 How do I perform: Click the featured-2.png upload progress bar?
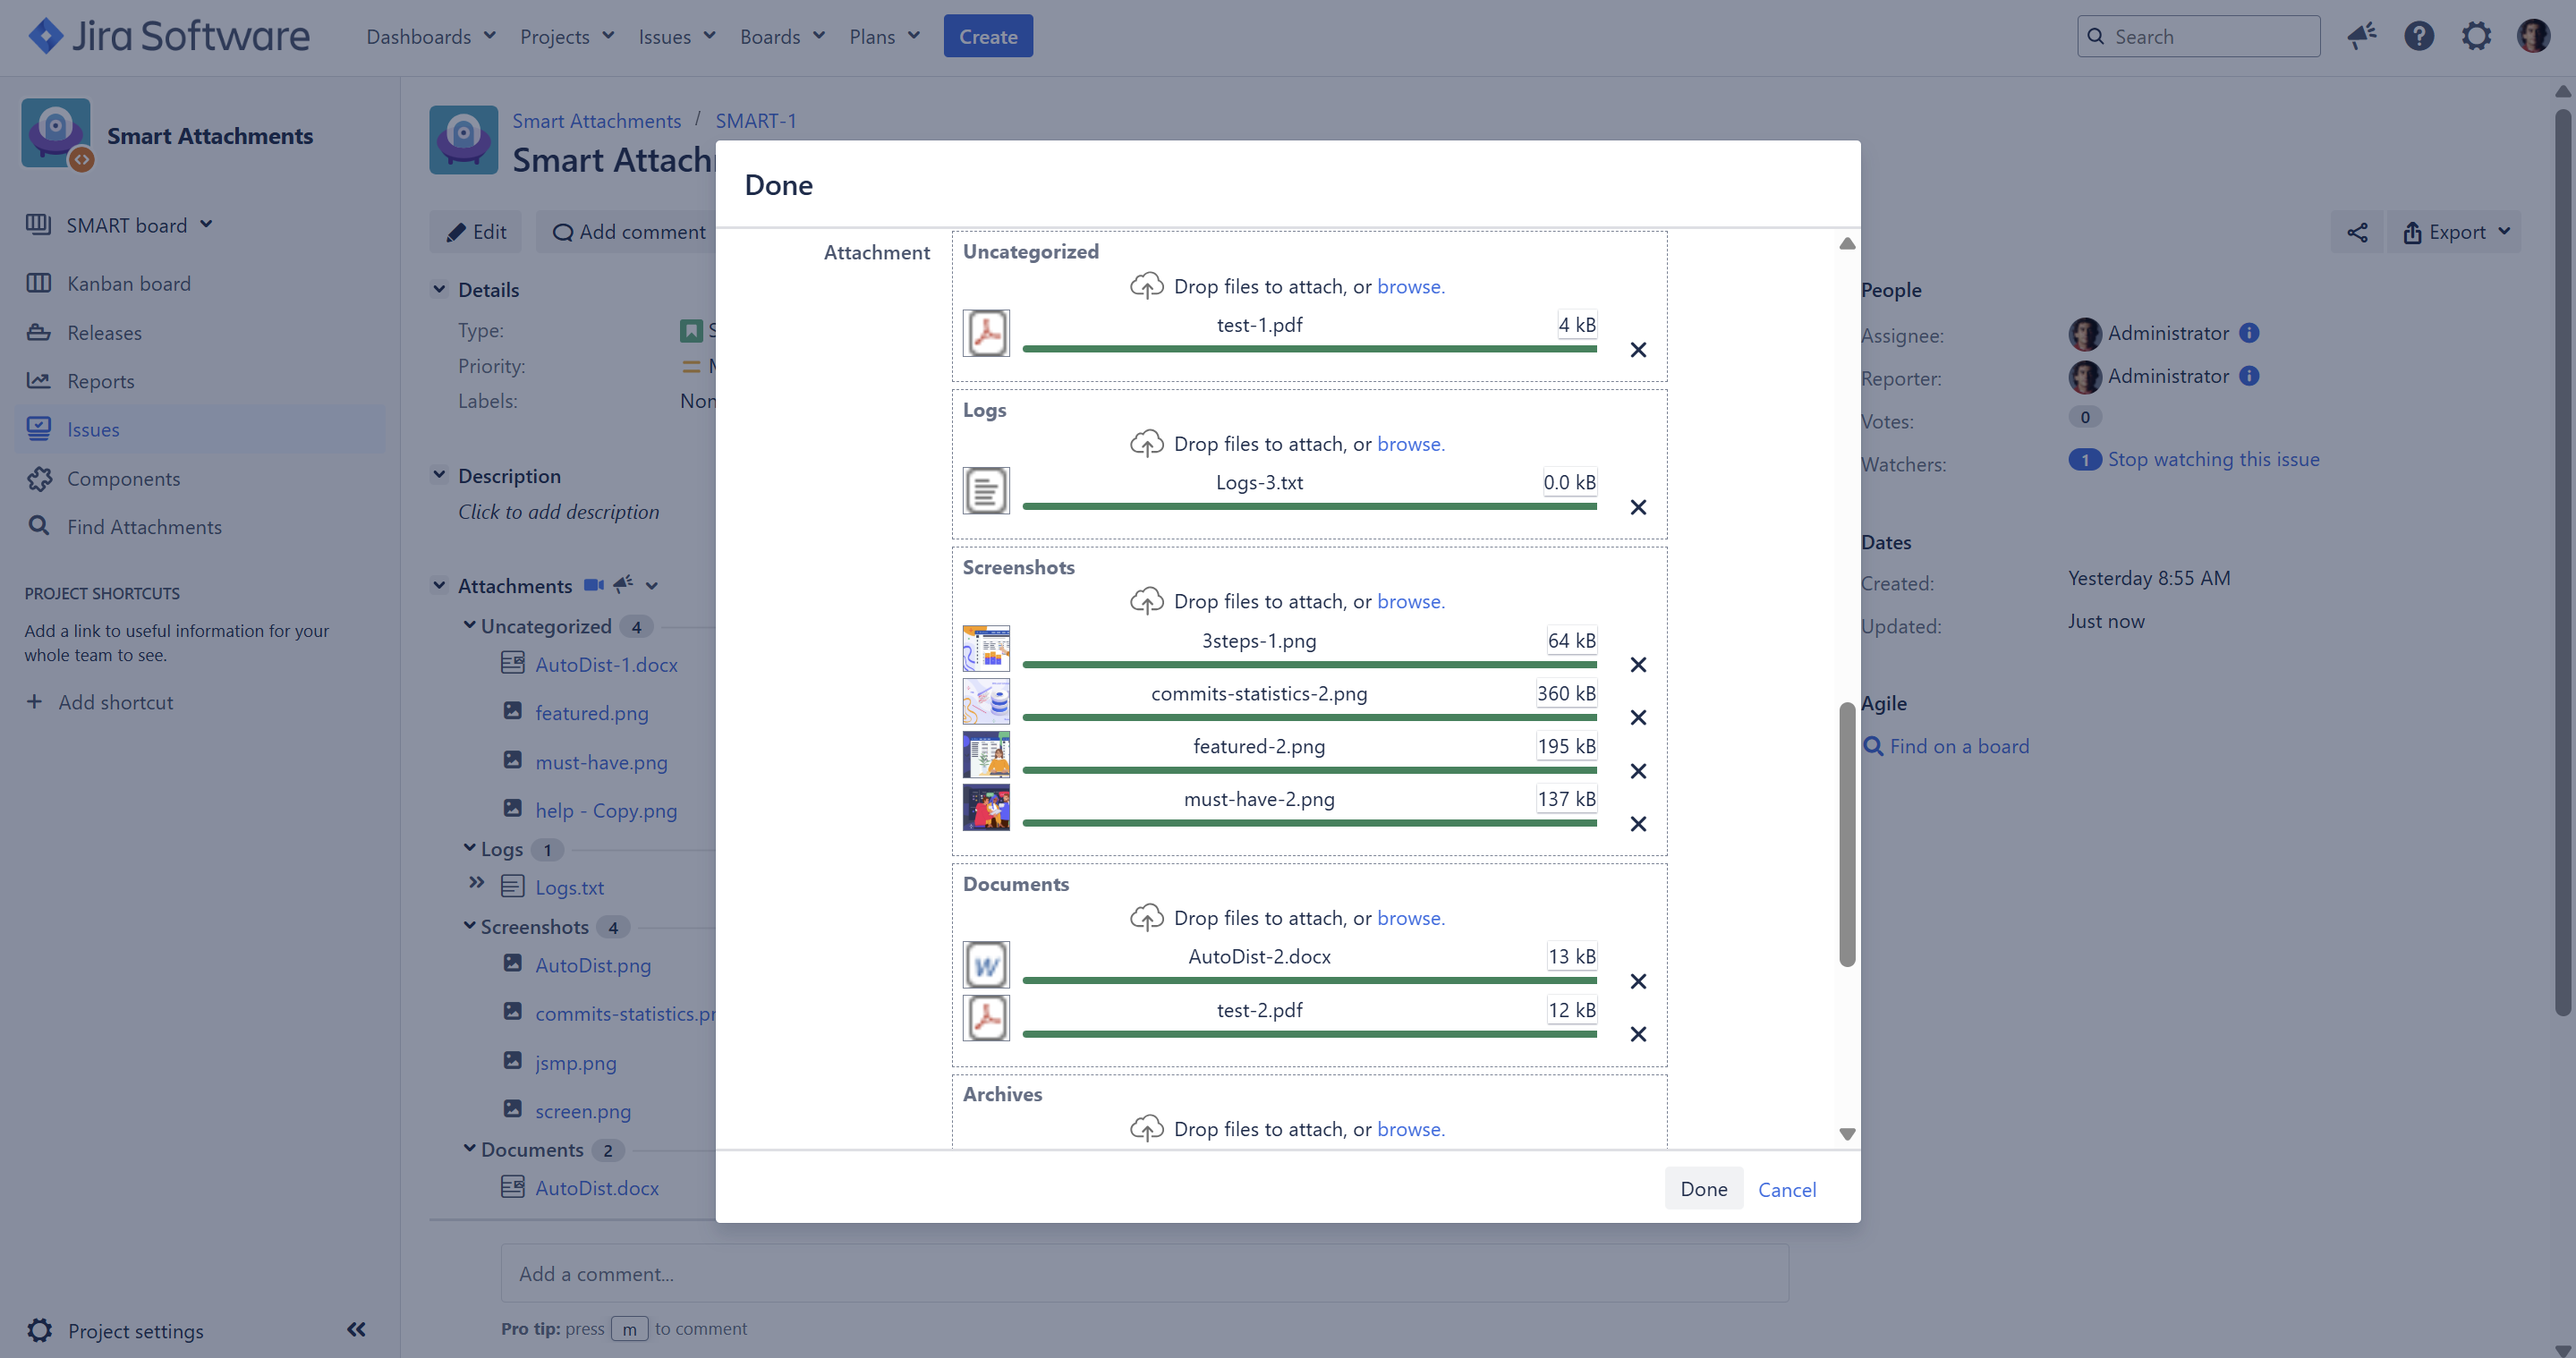point(1308,770)
